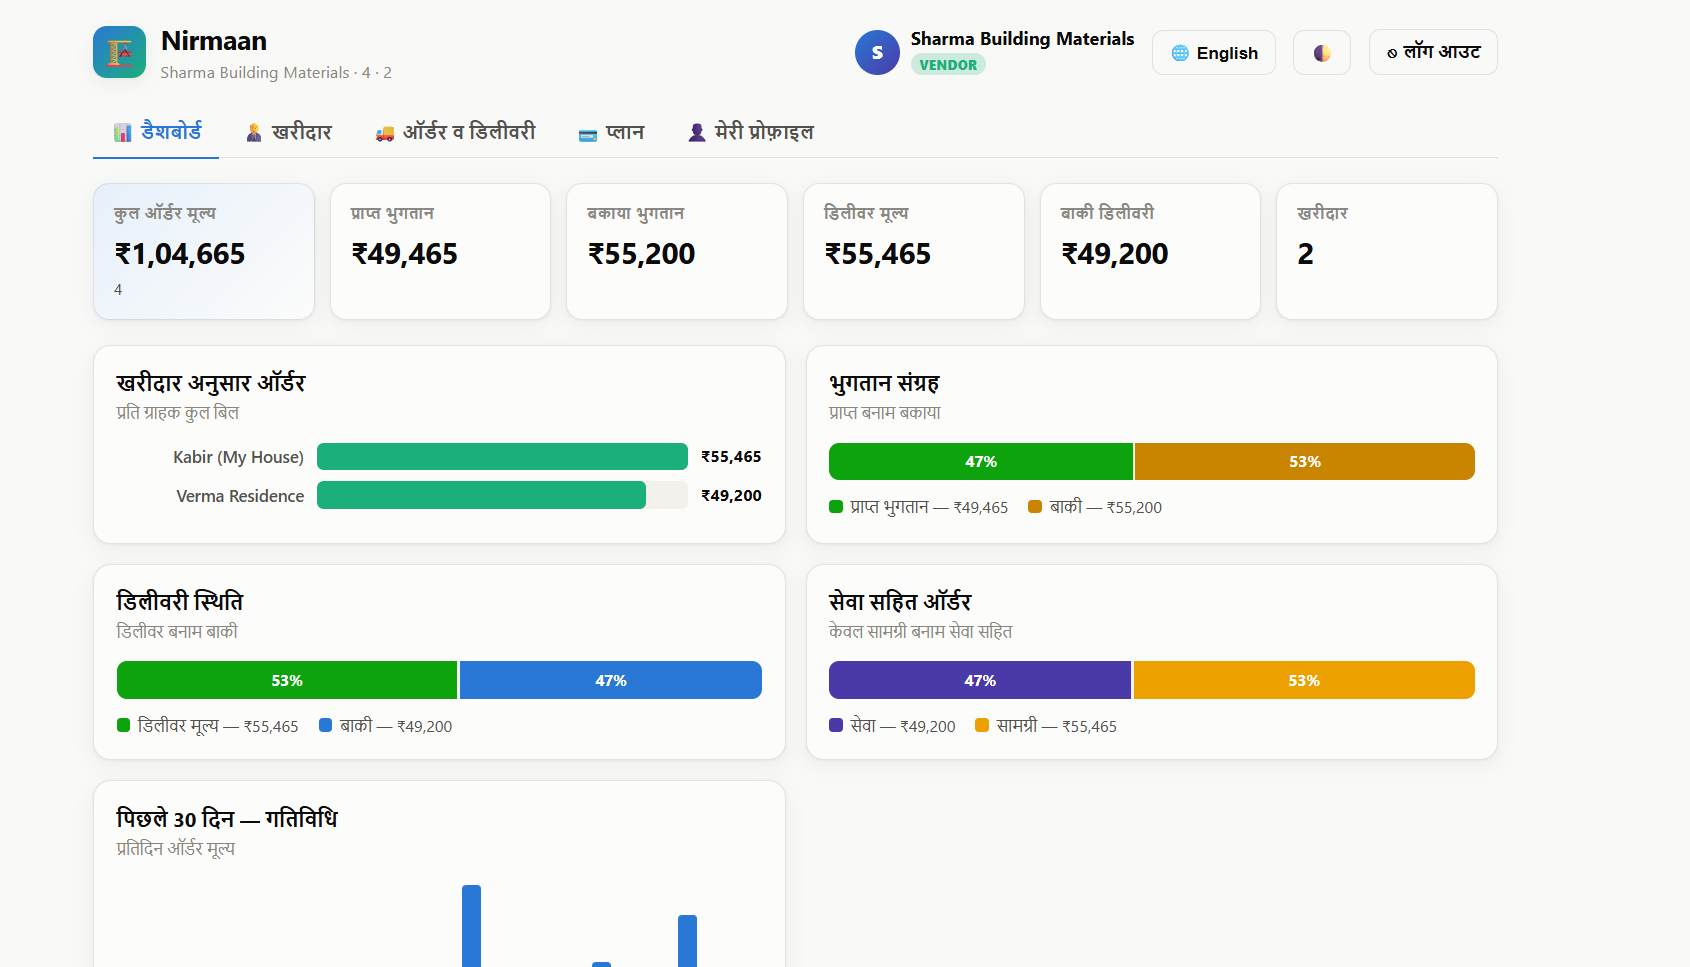Open the मेरी प्रोफ़ाइल tab

pyautogui.click(x=751, y=132)
